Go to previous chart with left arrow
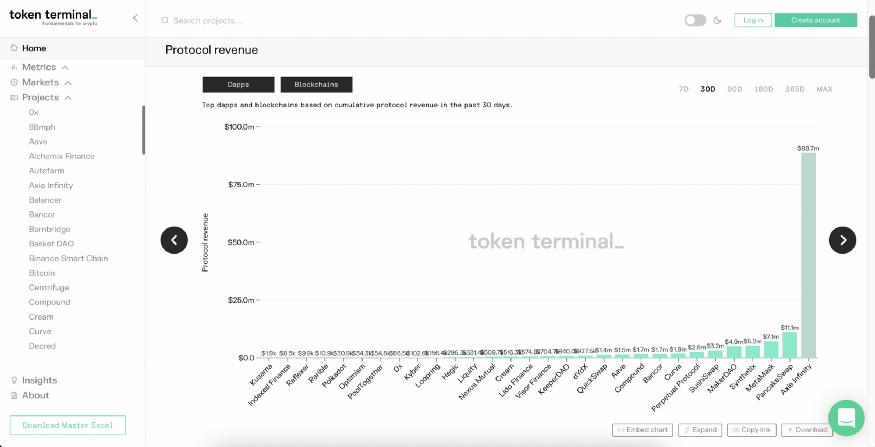Screen dimensions: 875x447 [x=174, y=240]
